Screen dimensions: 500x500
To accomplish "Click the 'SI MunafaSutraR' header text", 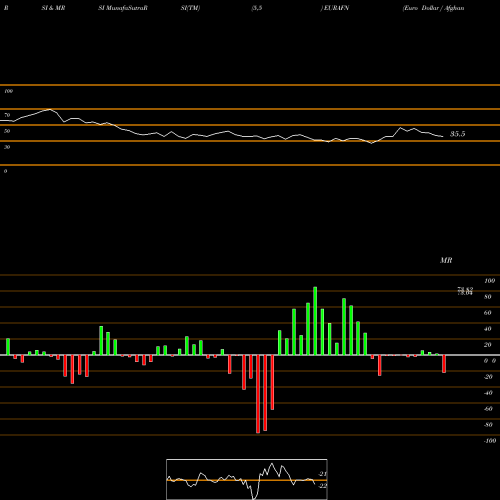I will click(123, 8).
